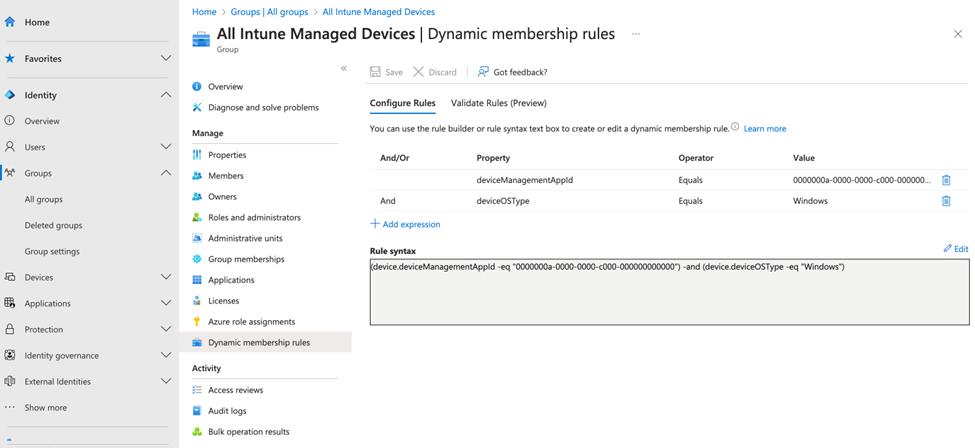Click Home breadcrumb link
The image size is (975, 448).
click(x=204, y=12)
